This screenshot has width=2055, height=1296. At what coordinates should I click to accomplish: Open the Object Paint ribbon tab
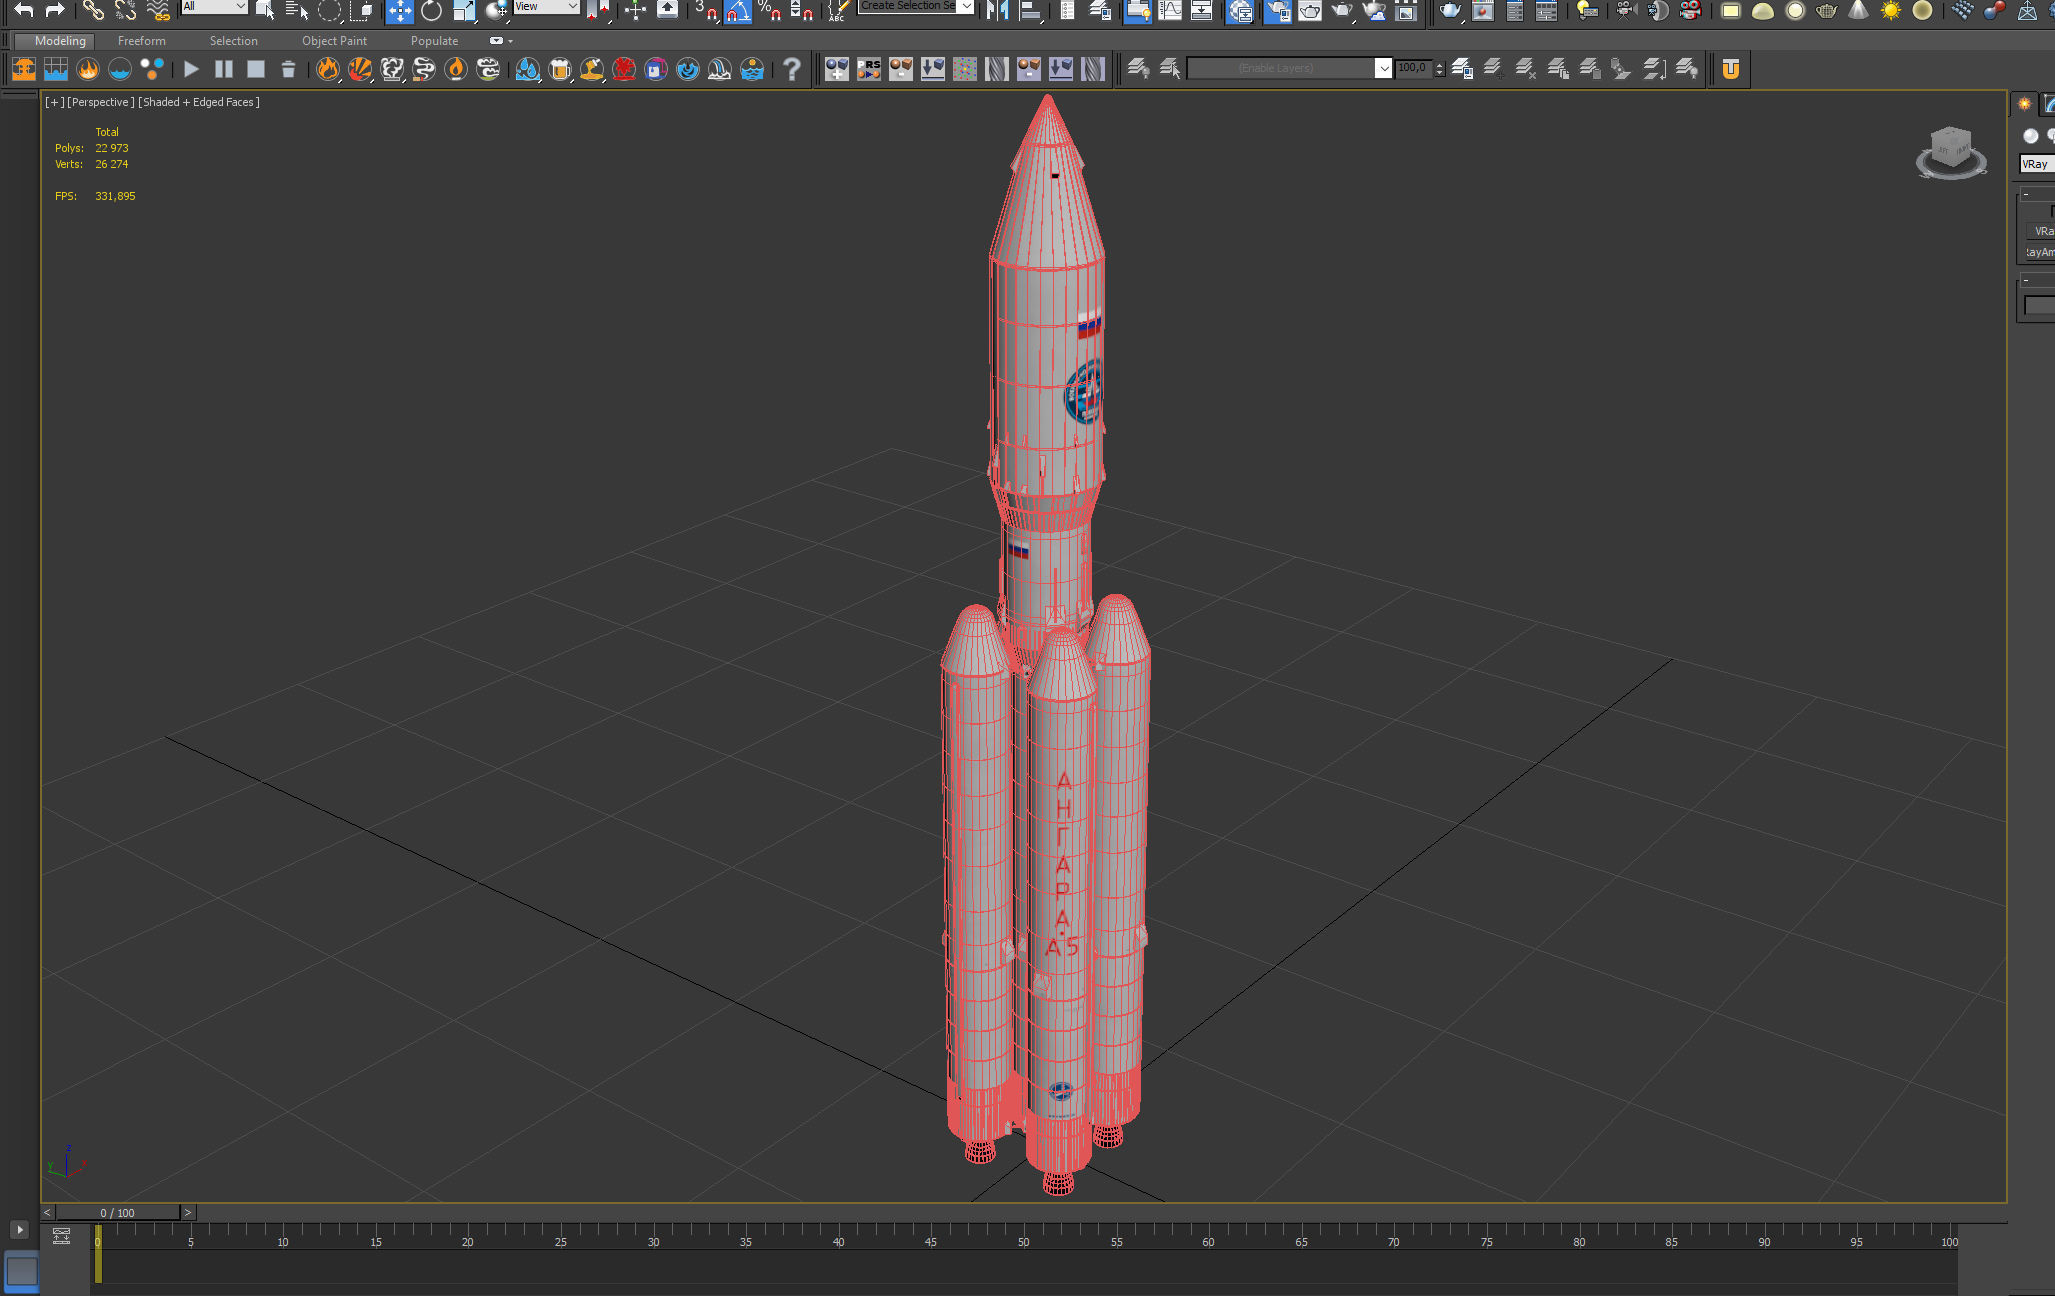point(334,41)
